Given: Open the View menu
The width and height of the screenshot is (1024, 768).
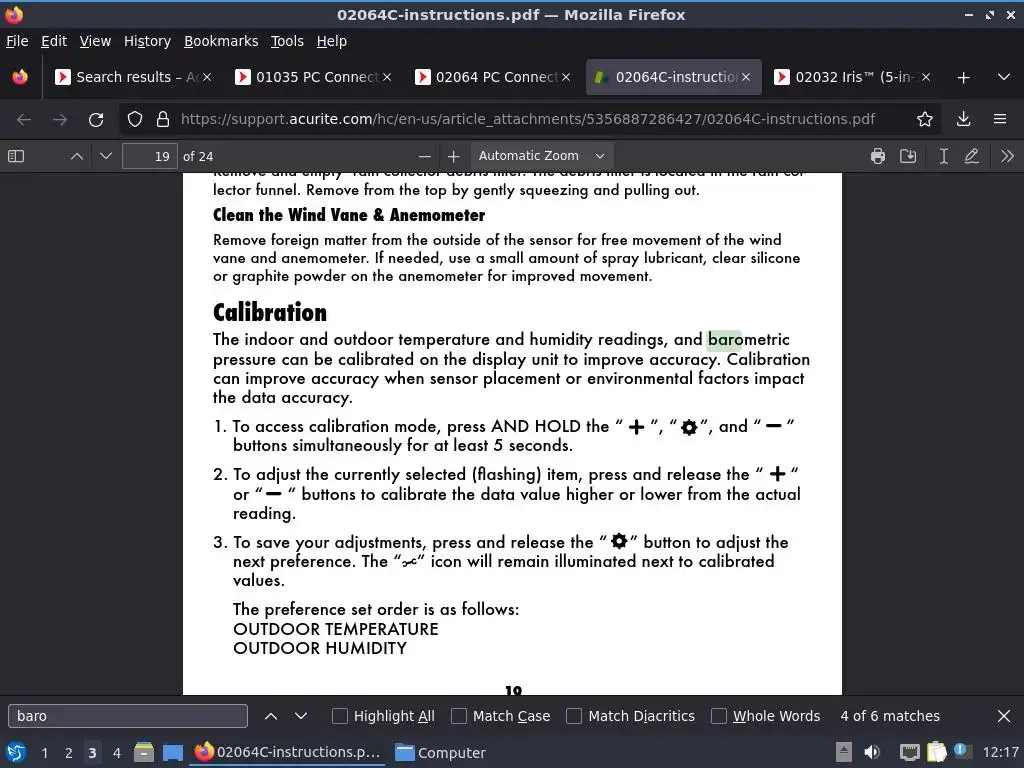Looking at the screenshot, I should point(95,41).
